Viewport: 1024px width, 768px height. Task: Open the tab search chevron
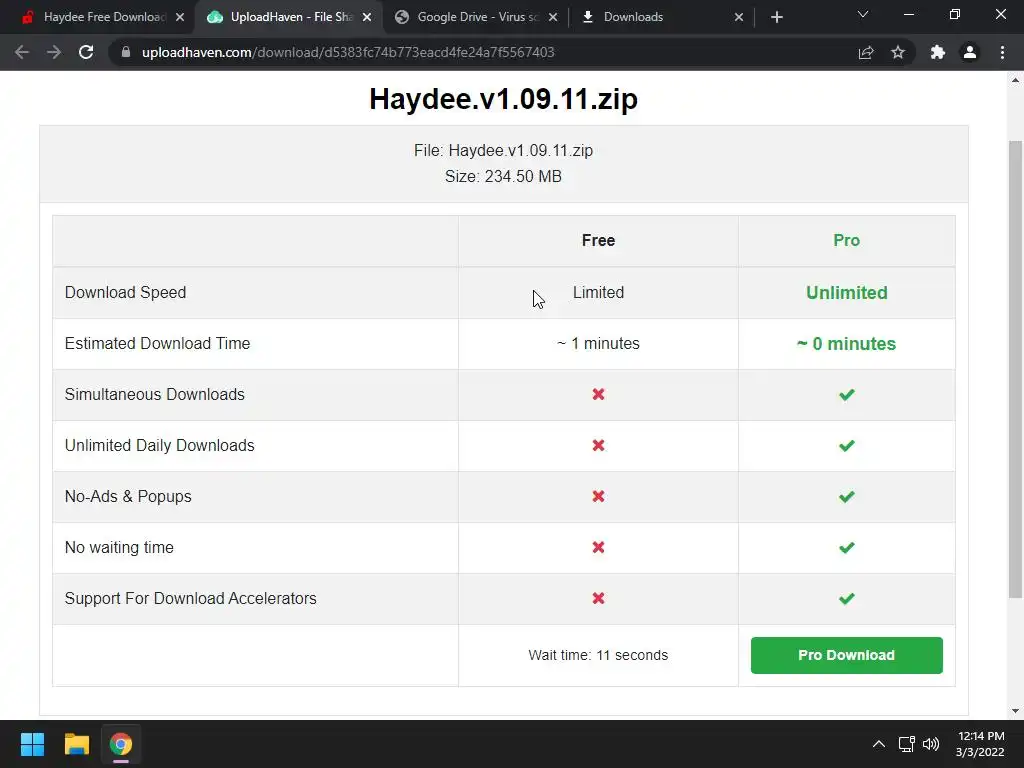pos(863,14)
